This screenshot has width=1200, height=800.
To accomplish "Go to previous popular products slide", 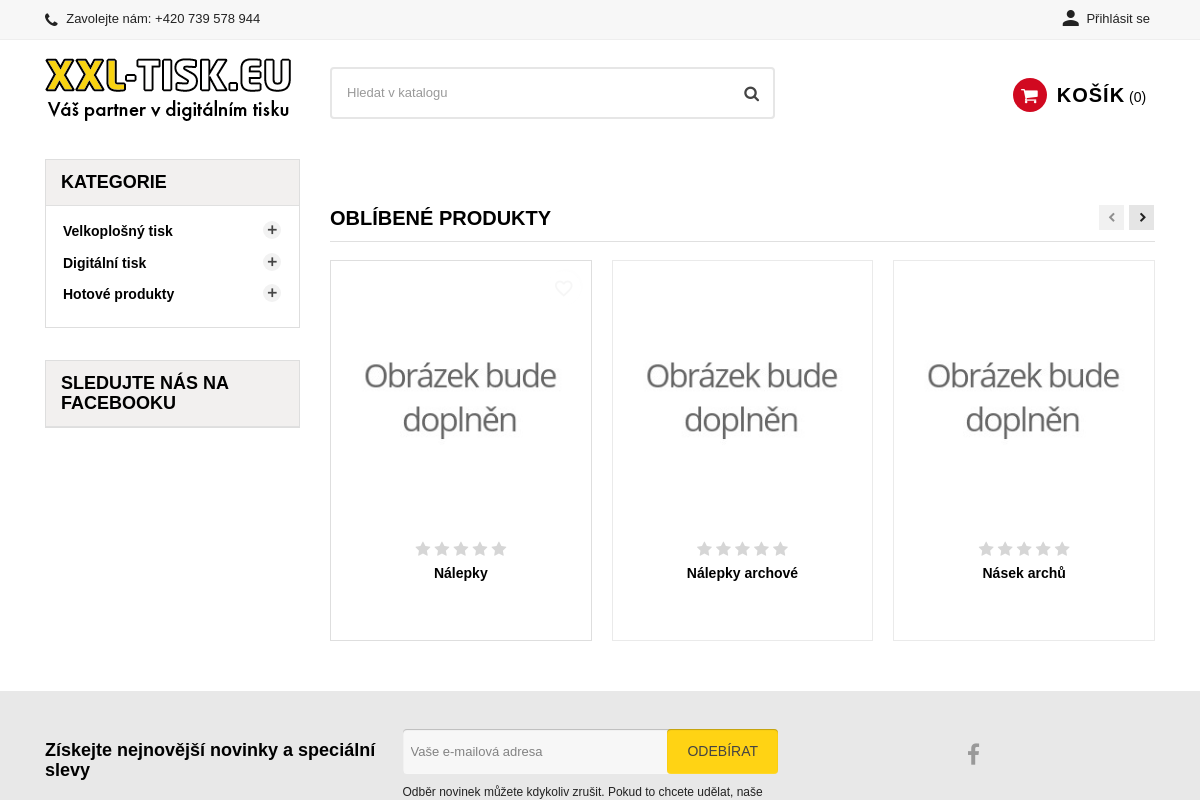I will (x=1111, y=217).
